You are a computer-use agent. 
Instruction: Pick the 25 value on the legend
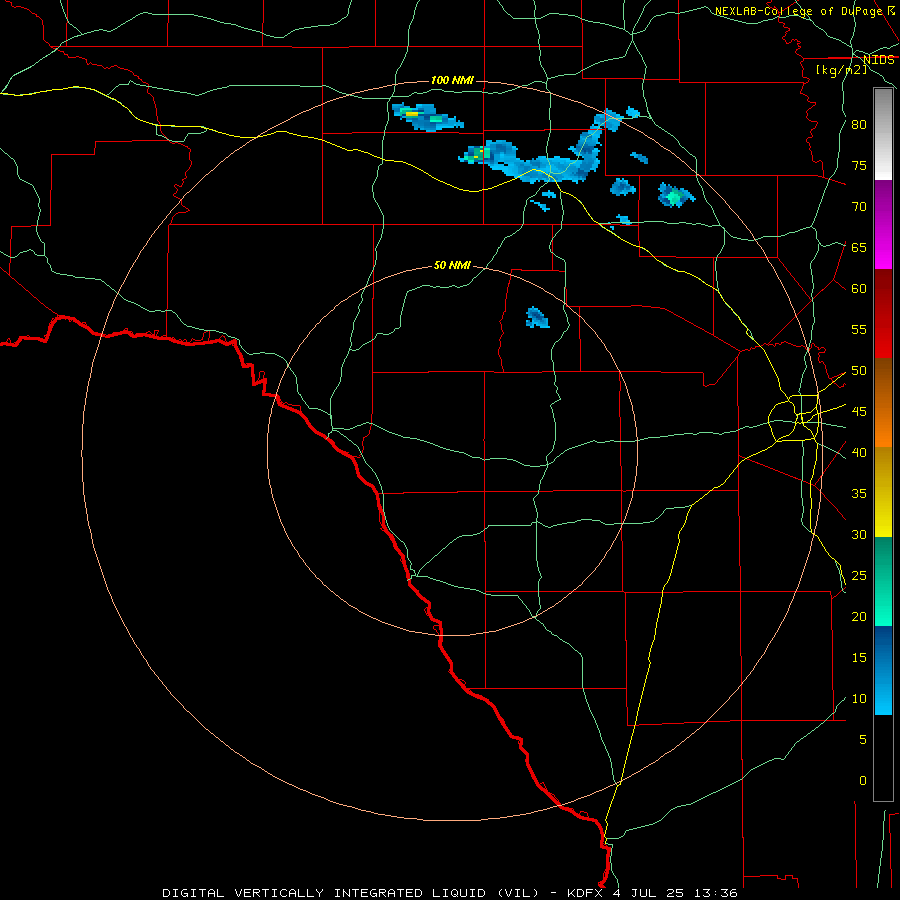[x=859, y=576]
